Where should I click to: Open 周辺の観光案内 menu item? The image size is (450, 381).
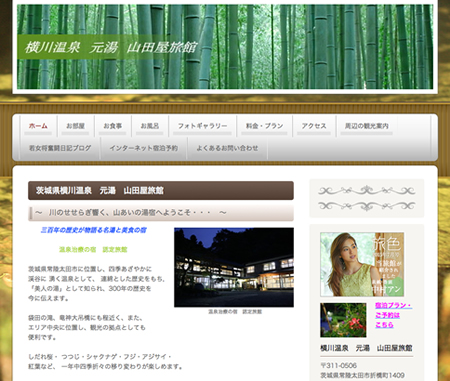tap(367, 126)
